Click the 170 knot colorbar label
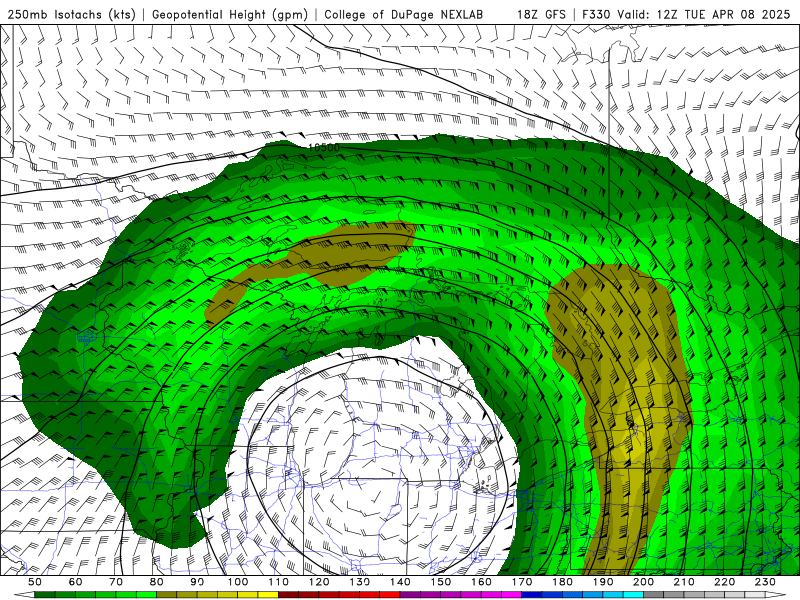 click(x=522, y=582)
